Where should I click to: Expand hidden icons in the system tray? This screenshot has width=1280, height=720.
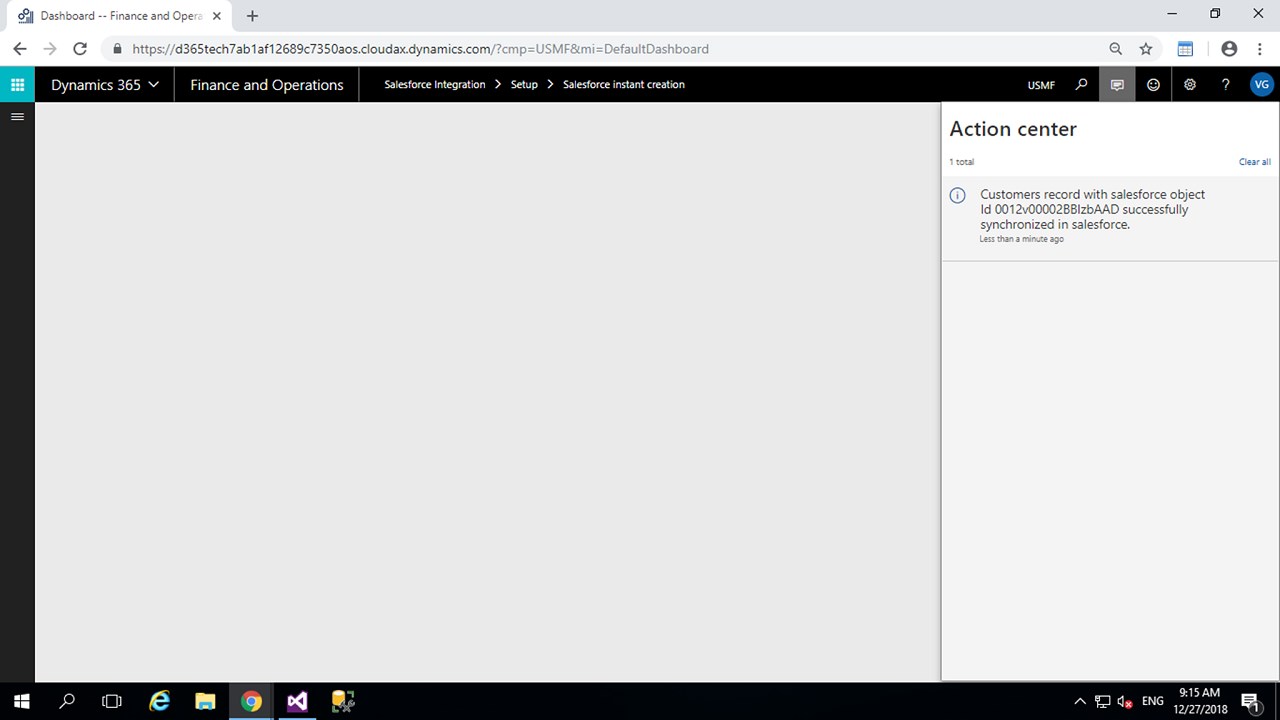click(x=1080, y=701)
